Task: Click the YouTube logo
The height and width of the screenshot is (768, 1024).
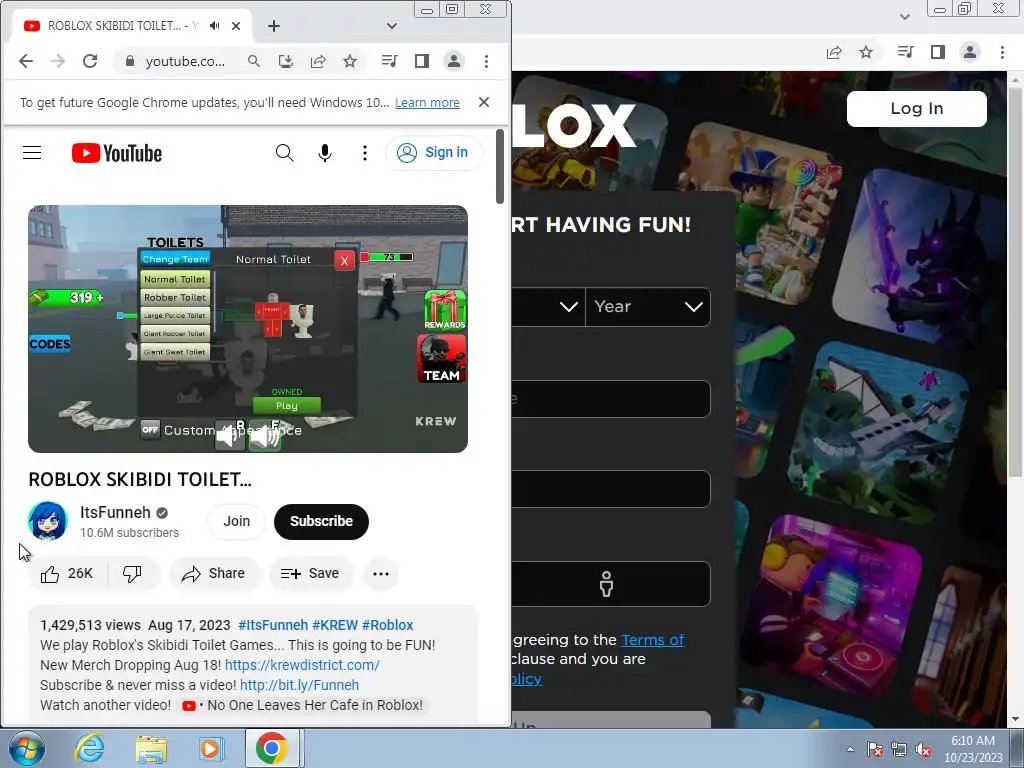Action: [x=117, y=153]
